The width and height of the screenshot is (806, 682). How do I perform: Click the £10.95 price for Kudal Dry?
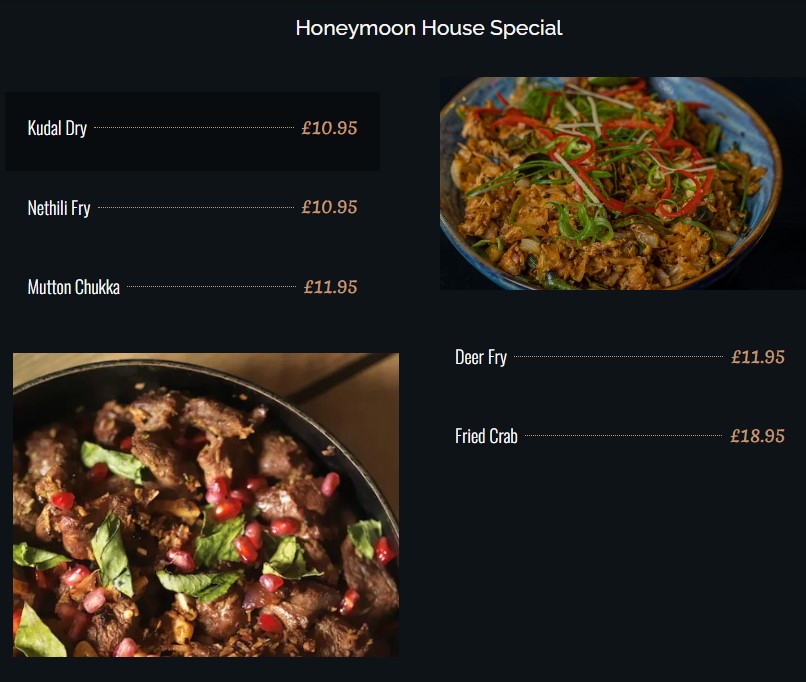(329, 128)
